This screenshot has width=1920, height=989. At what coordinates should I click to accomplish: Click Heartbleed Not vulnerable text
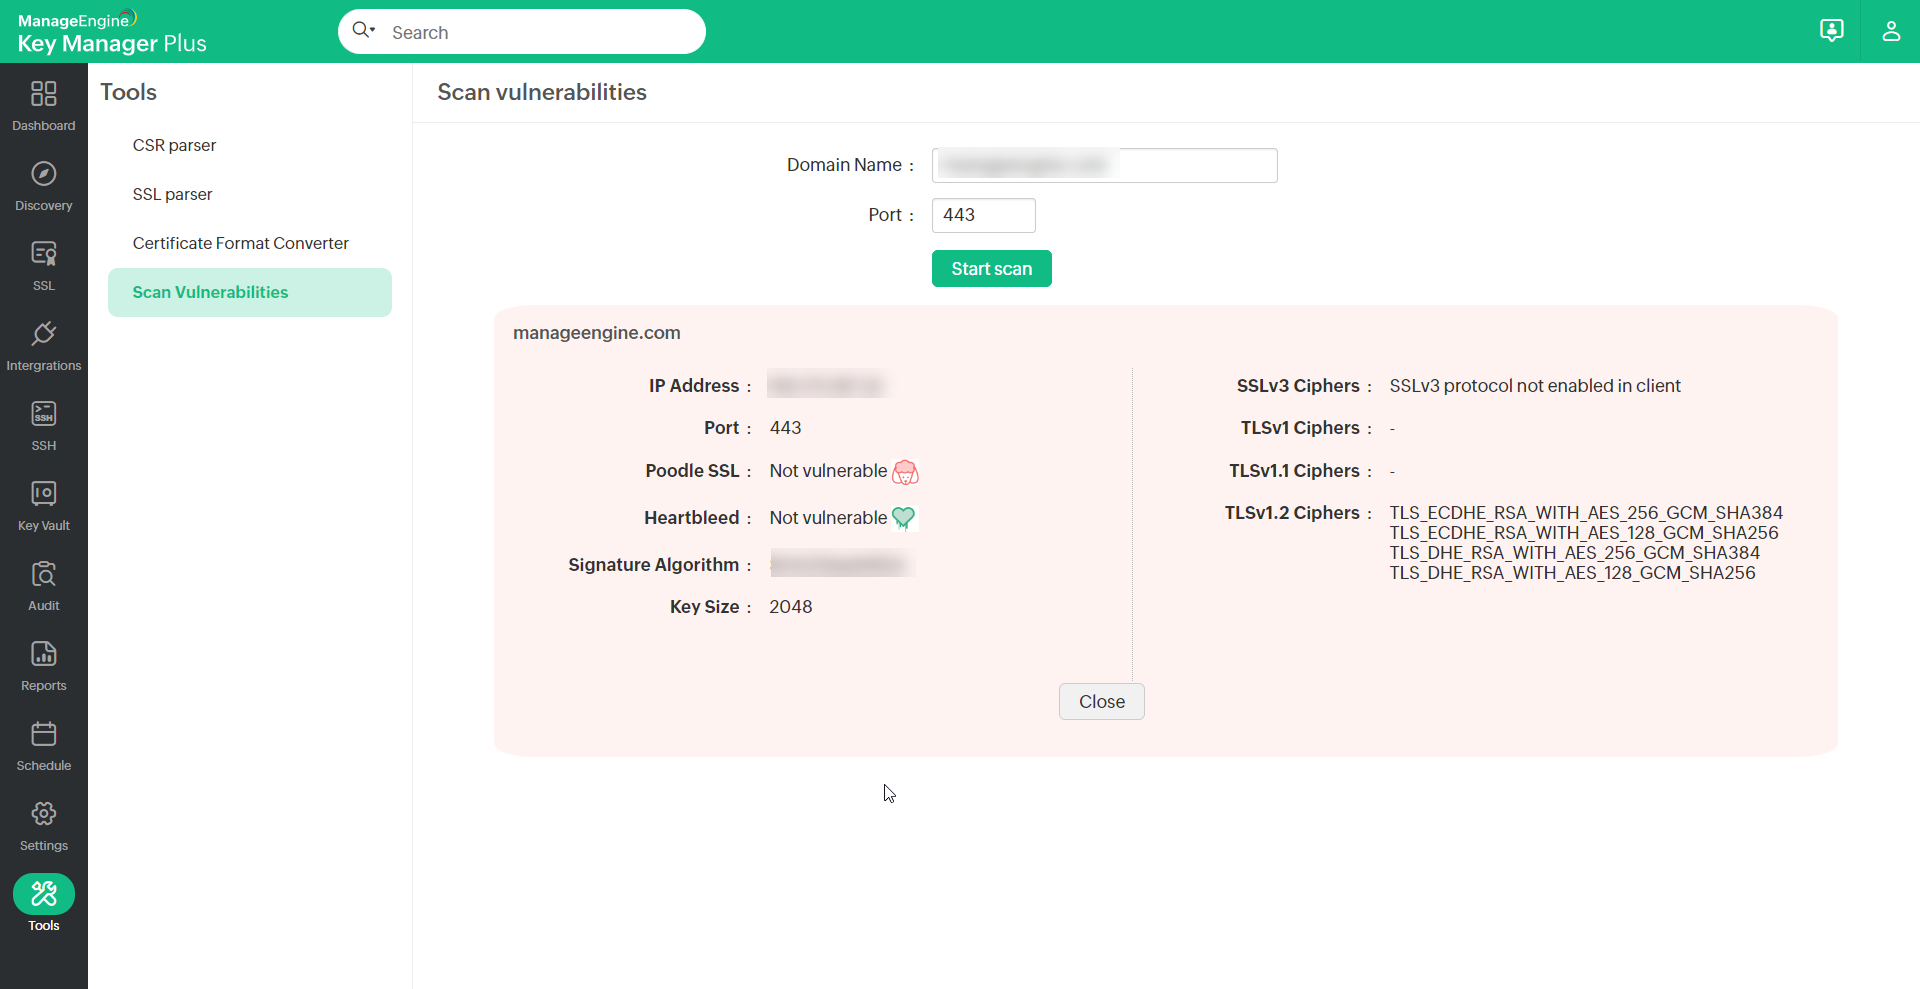point(828,518)
